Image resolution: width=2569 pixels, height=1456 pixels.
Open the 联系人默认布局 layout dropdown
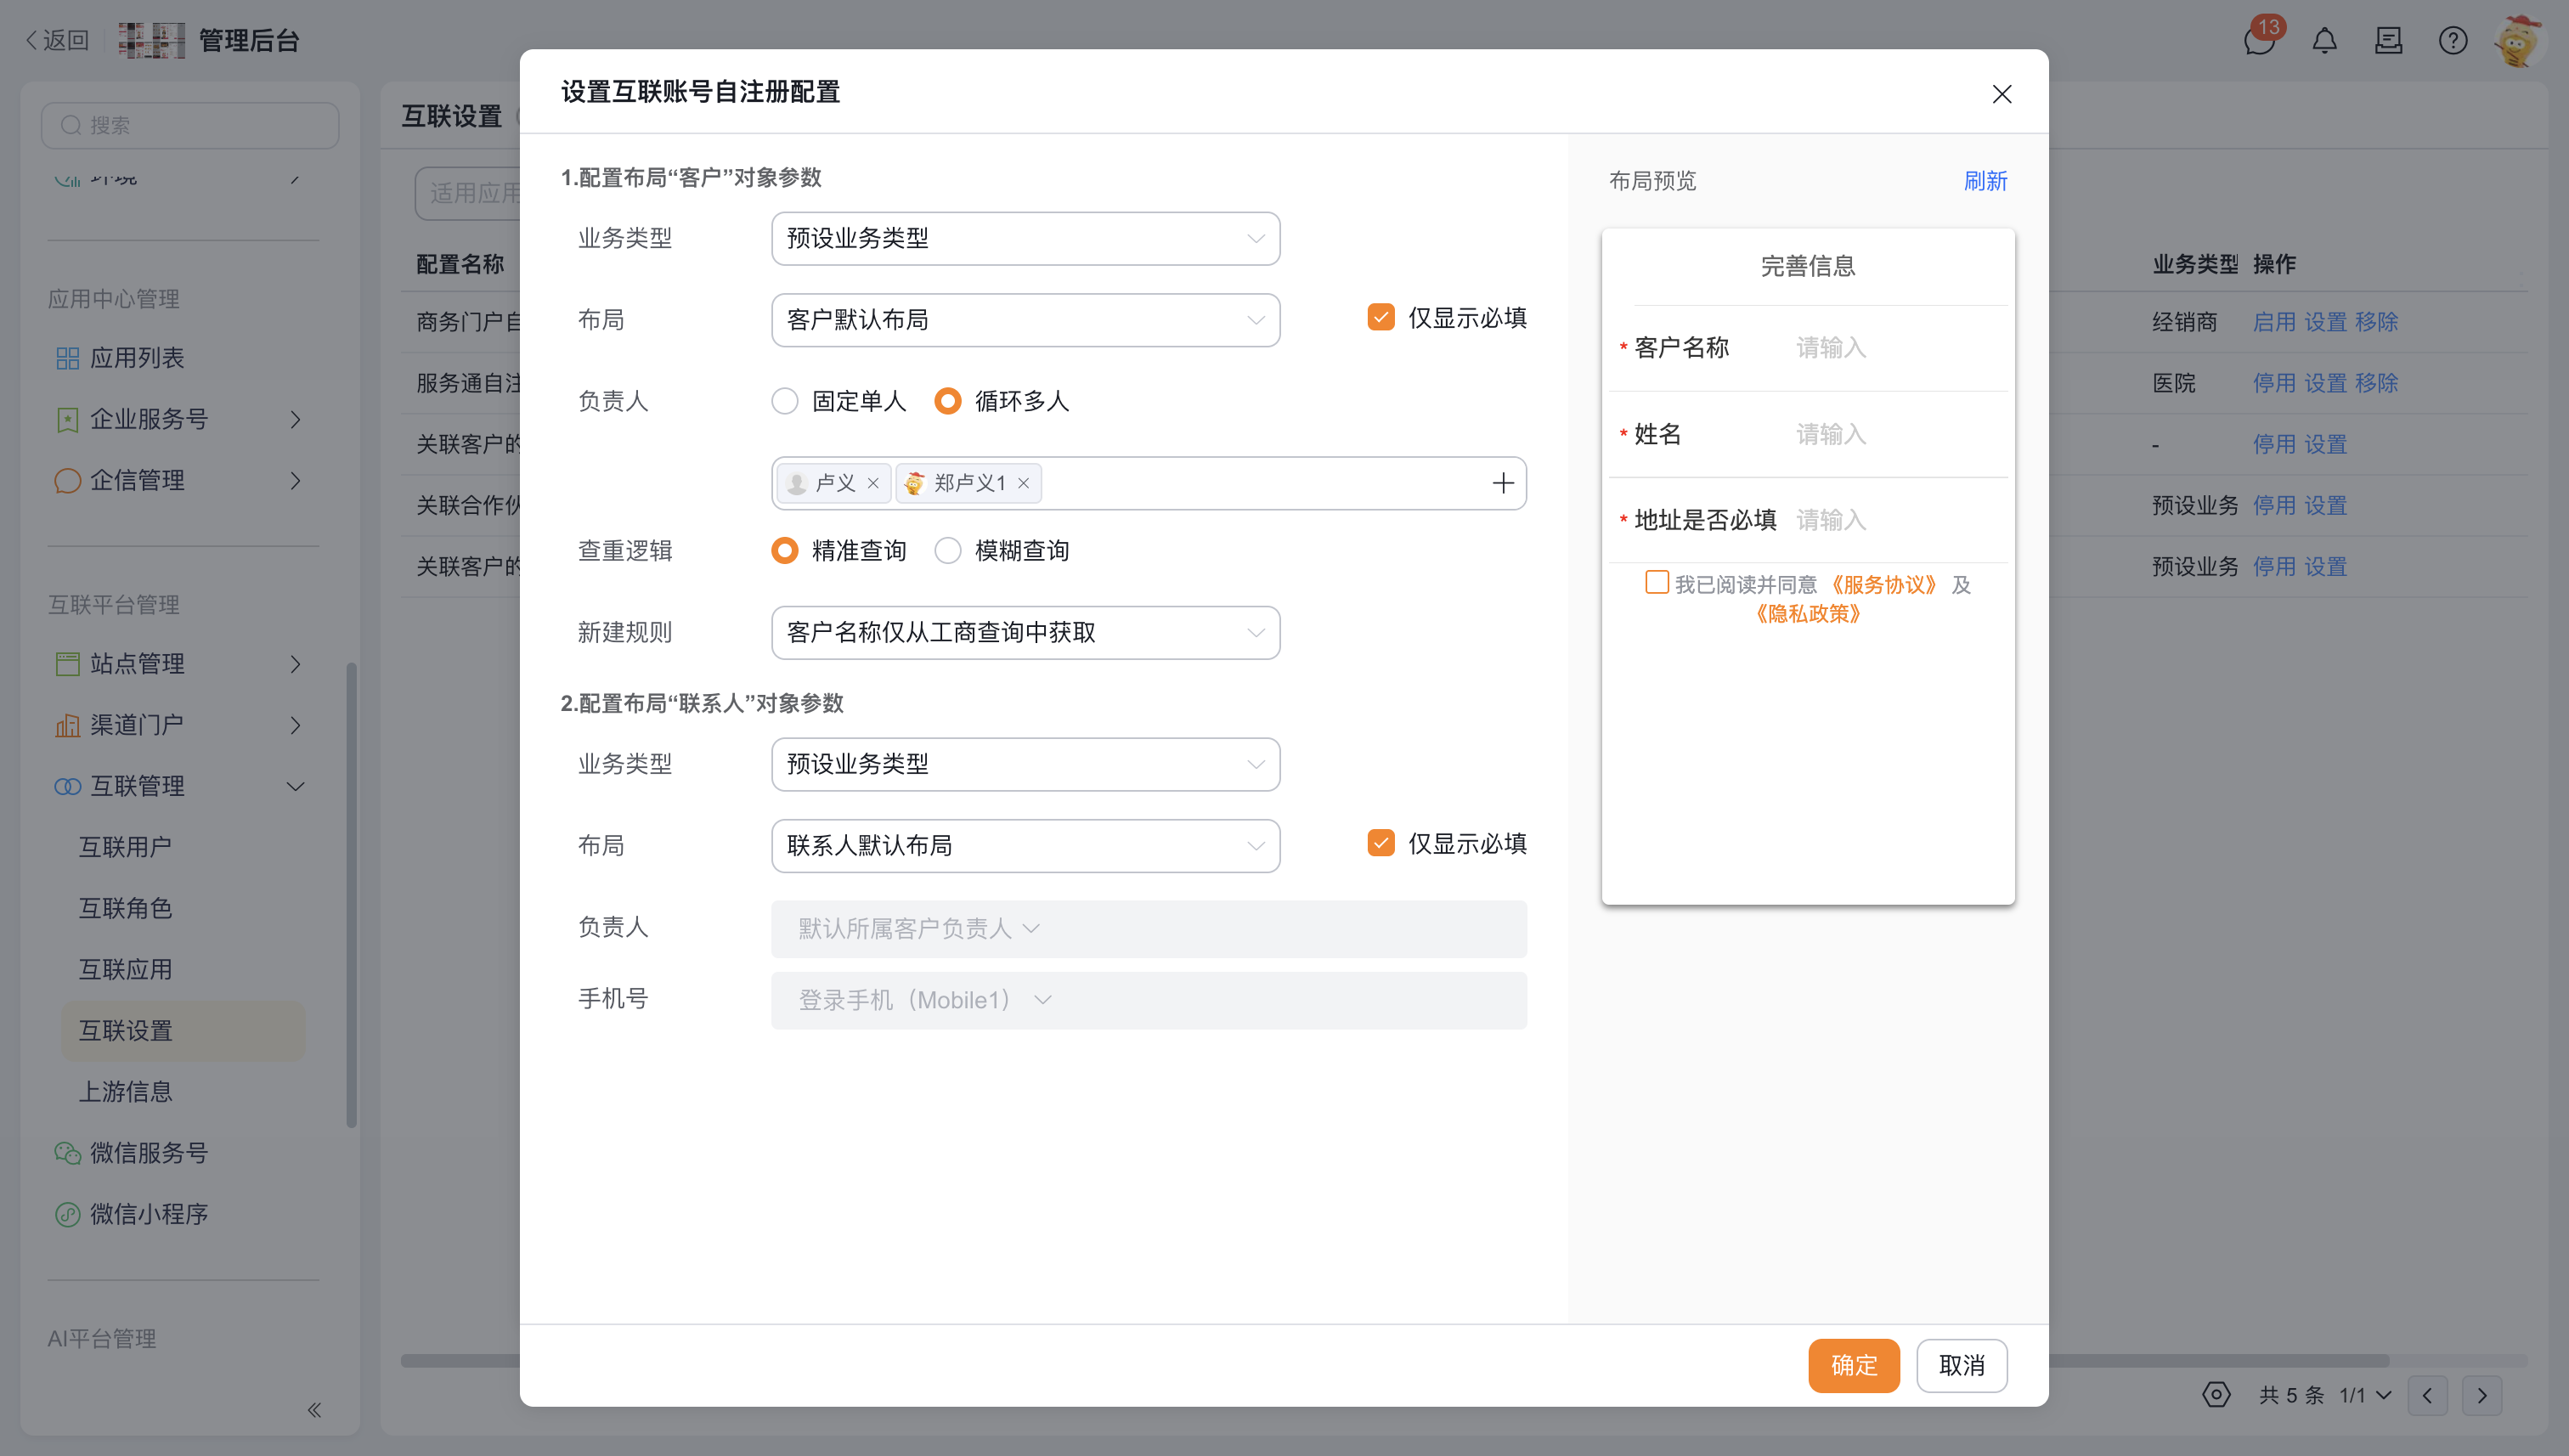1025,846
